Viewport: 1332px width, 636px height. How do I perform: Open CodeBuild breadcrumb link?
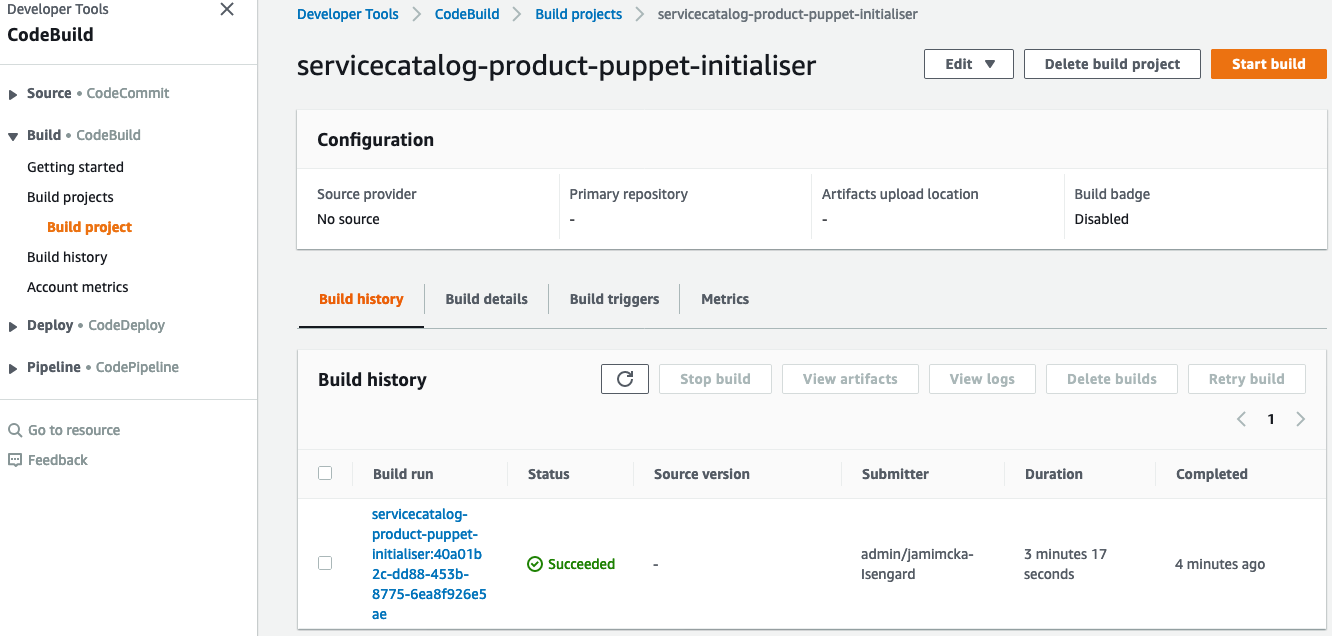(x=468, y=14)
